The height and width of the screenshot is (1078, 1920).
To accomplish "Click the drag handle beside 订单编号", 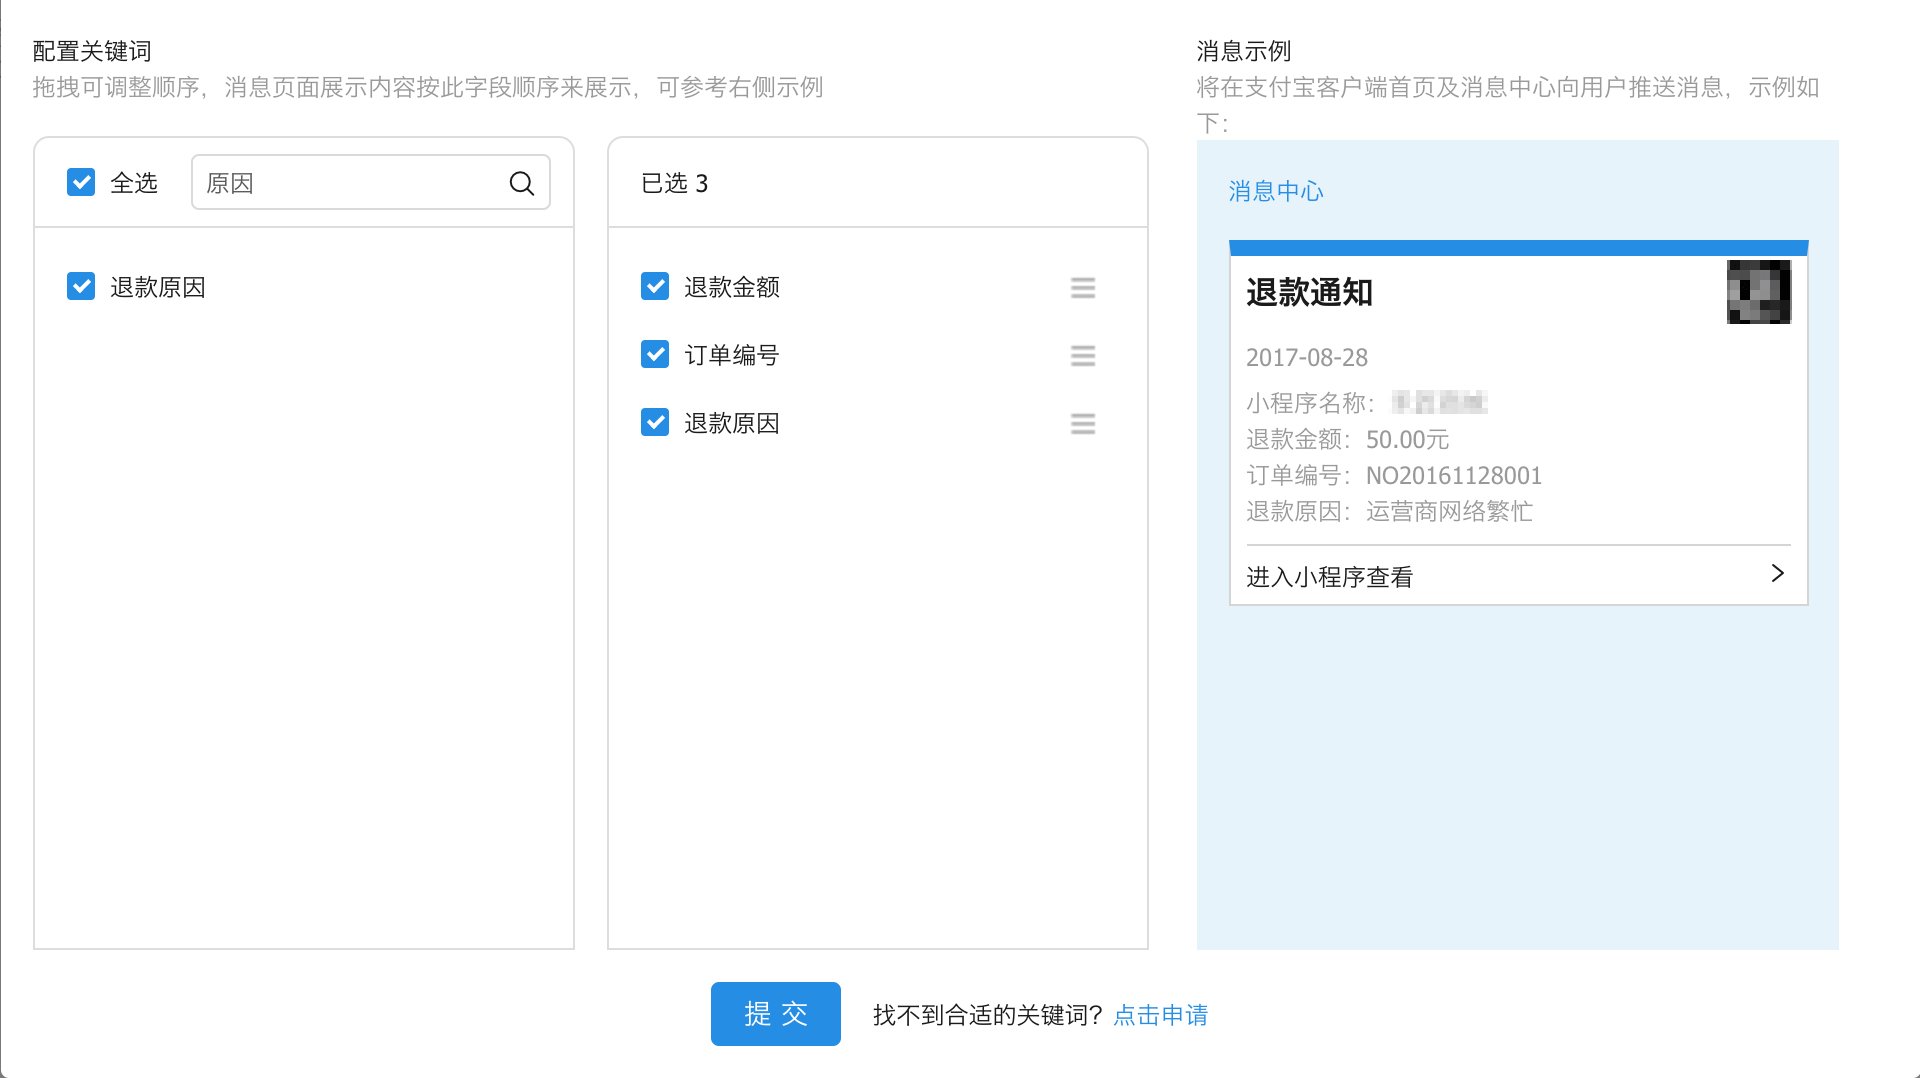I will [1082, 356].
